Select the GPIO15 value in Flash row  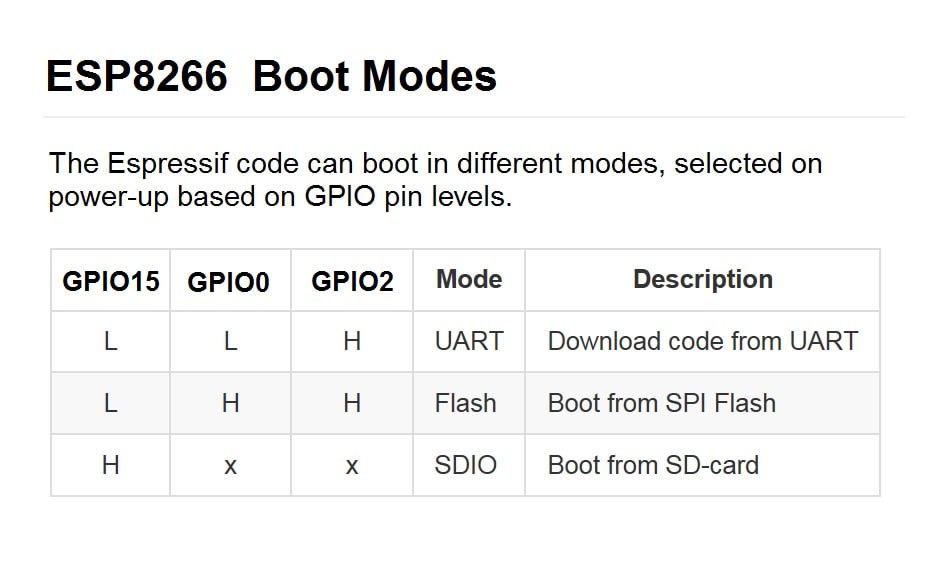point(111,403)
